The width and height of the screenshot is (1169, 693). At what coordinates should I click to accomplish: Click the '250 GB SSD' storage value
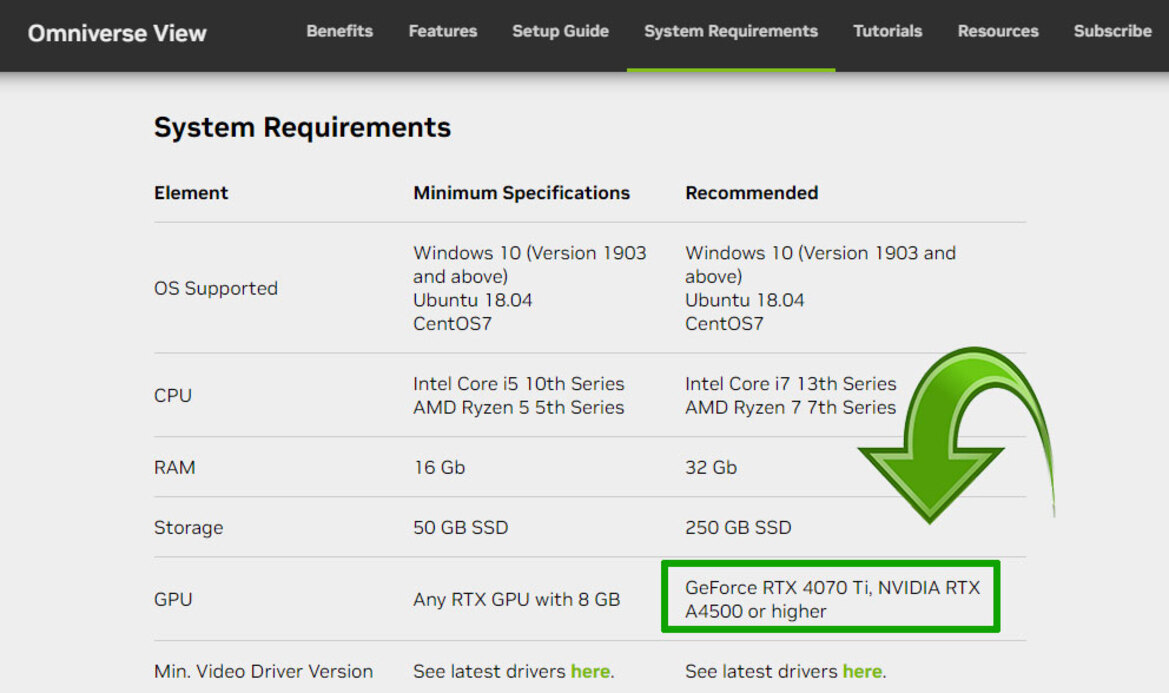coord(738,528)
